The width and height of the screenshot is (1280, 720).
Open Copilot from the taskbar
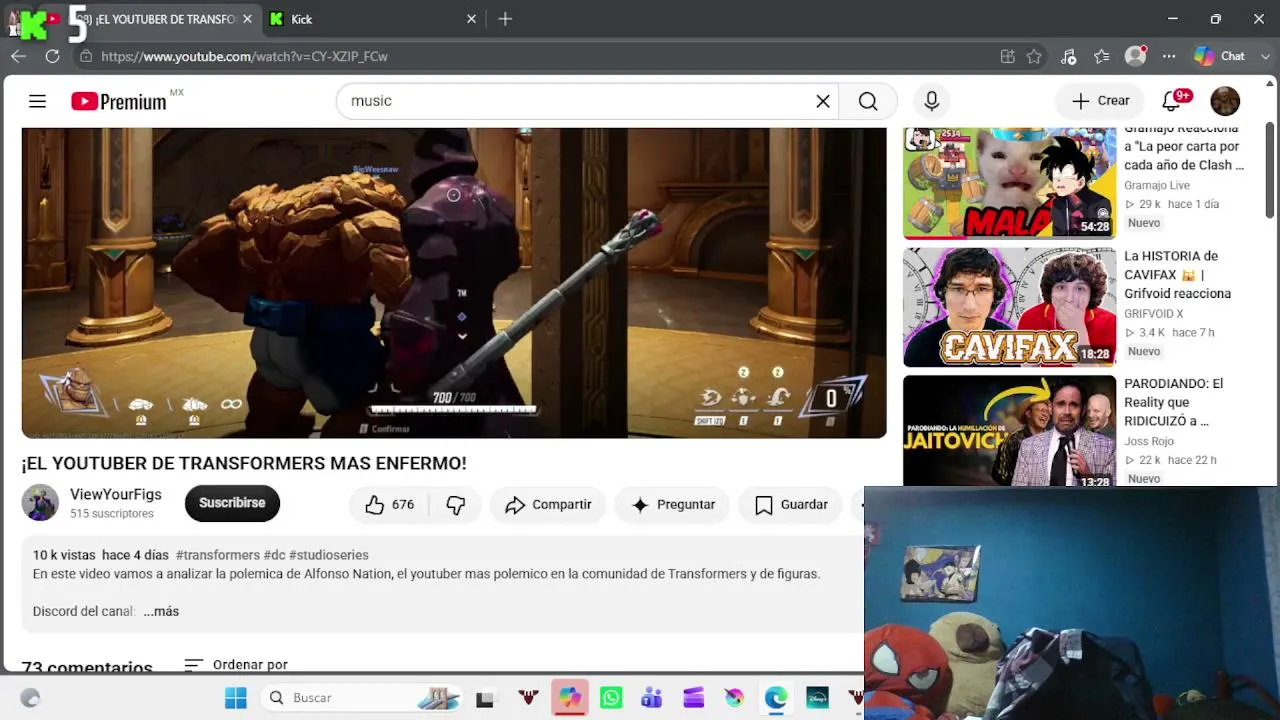[570, 698]
